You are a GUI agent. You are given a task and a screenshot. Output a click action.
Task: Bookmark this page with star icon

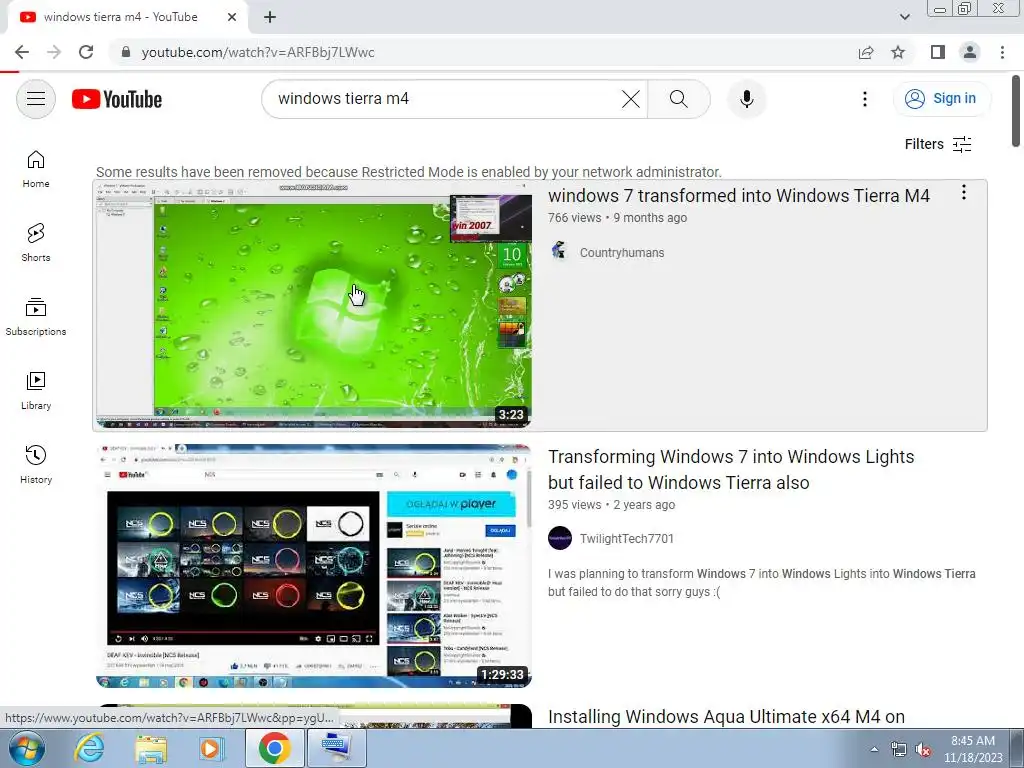pos(898,52)
